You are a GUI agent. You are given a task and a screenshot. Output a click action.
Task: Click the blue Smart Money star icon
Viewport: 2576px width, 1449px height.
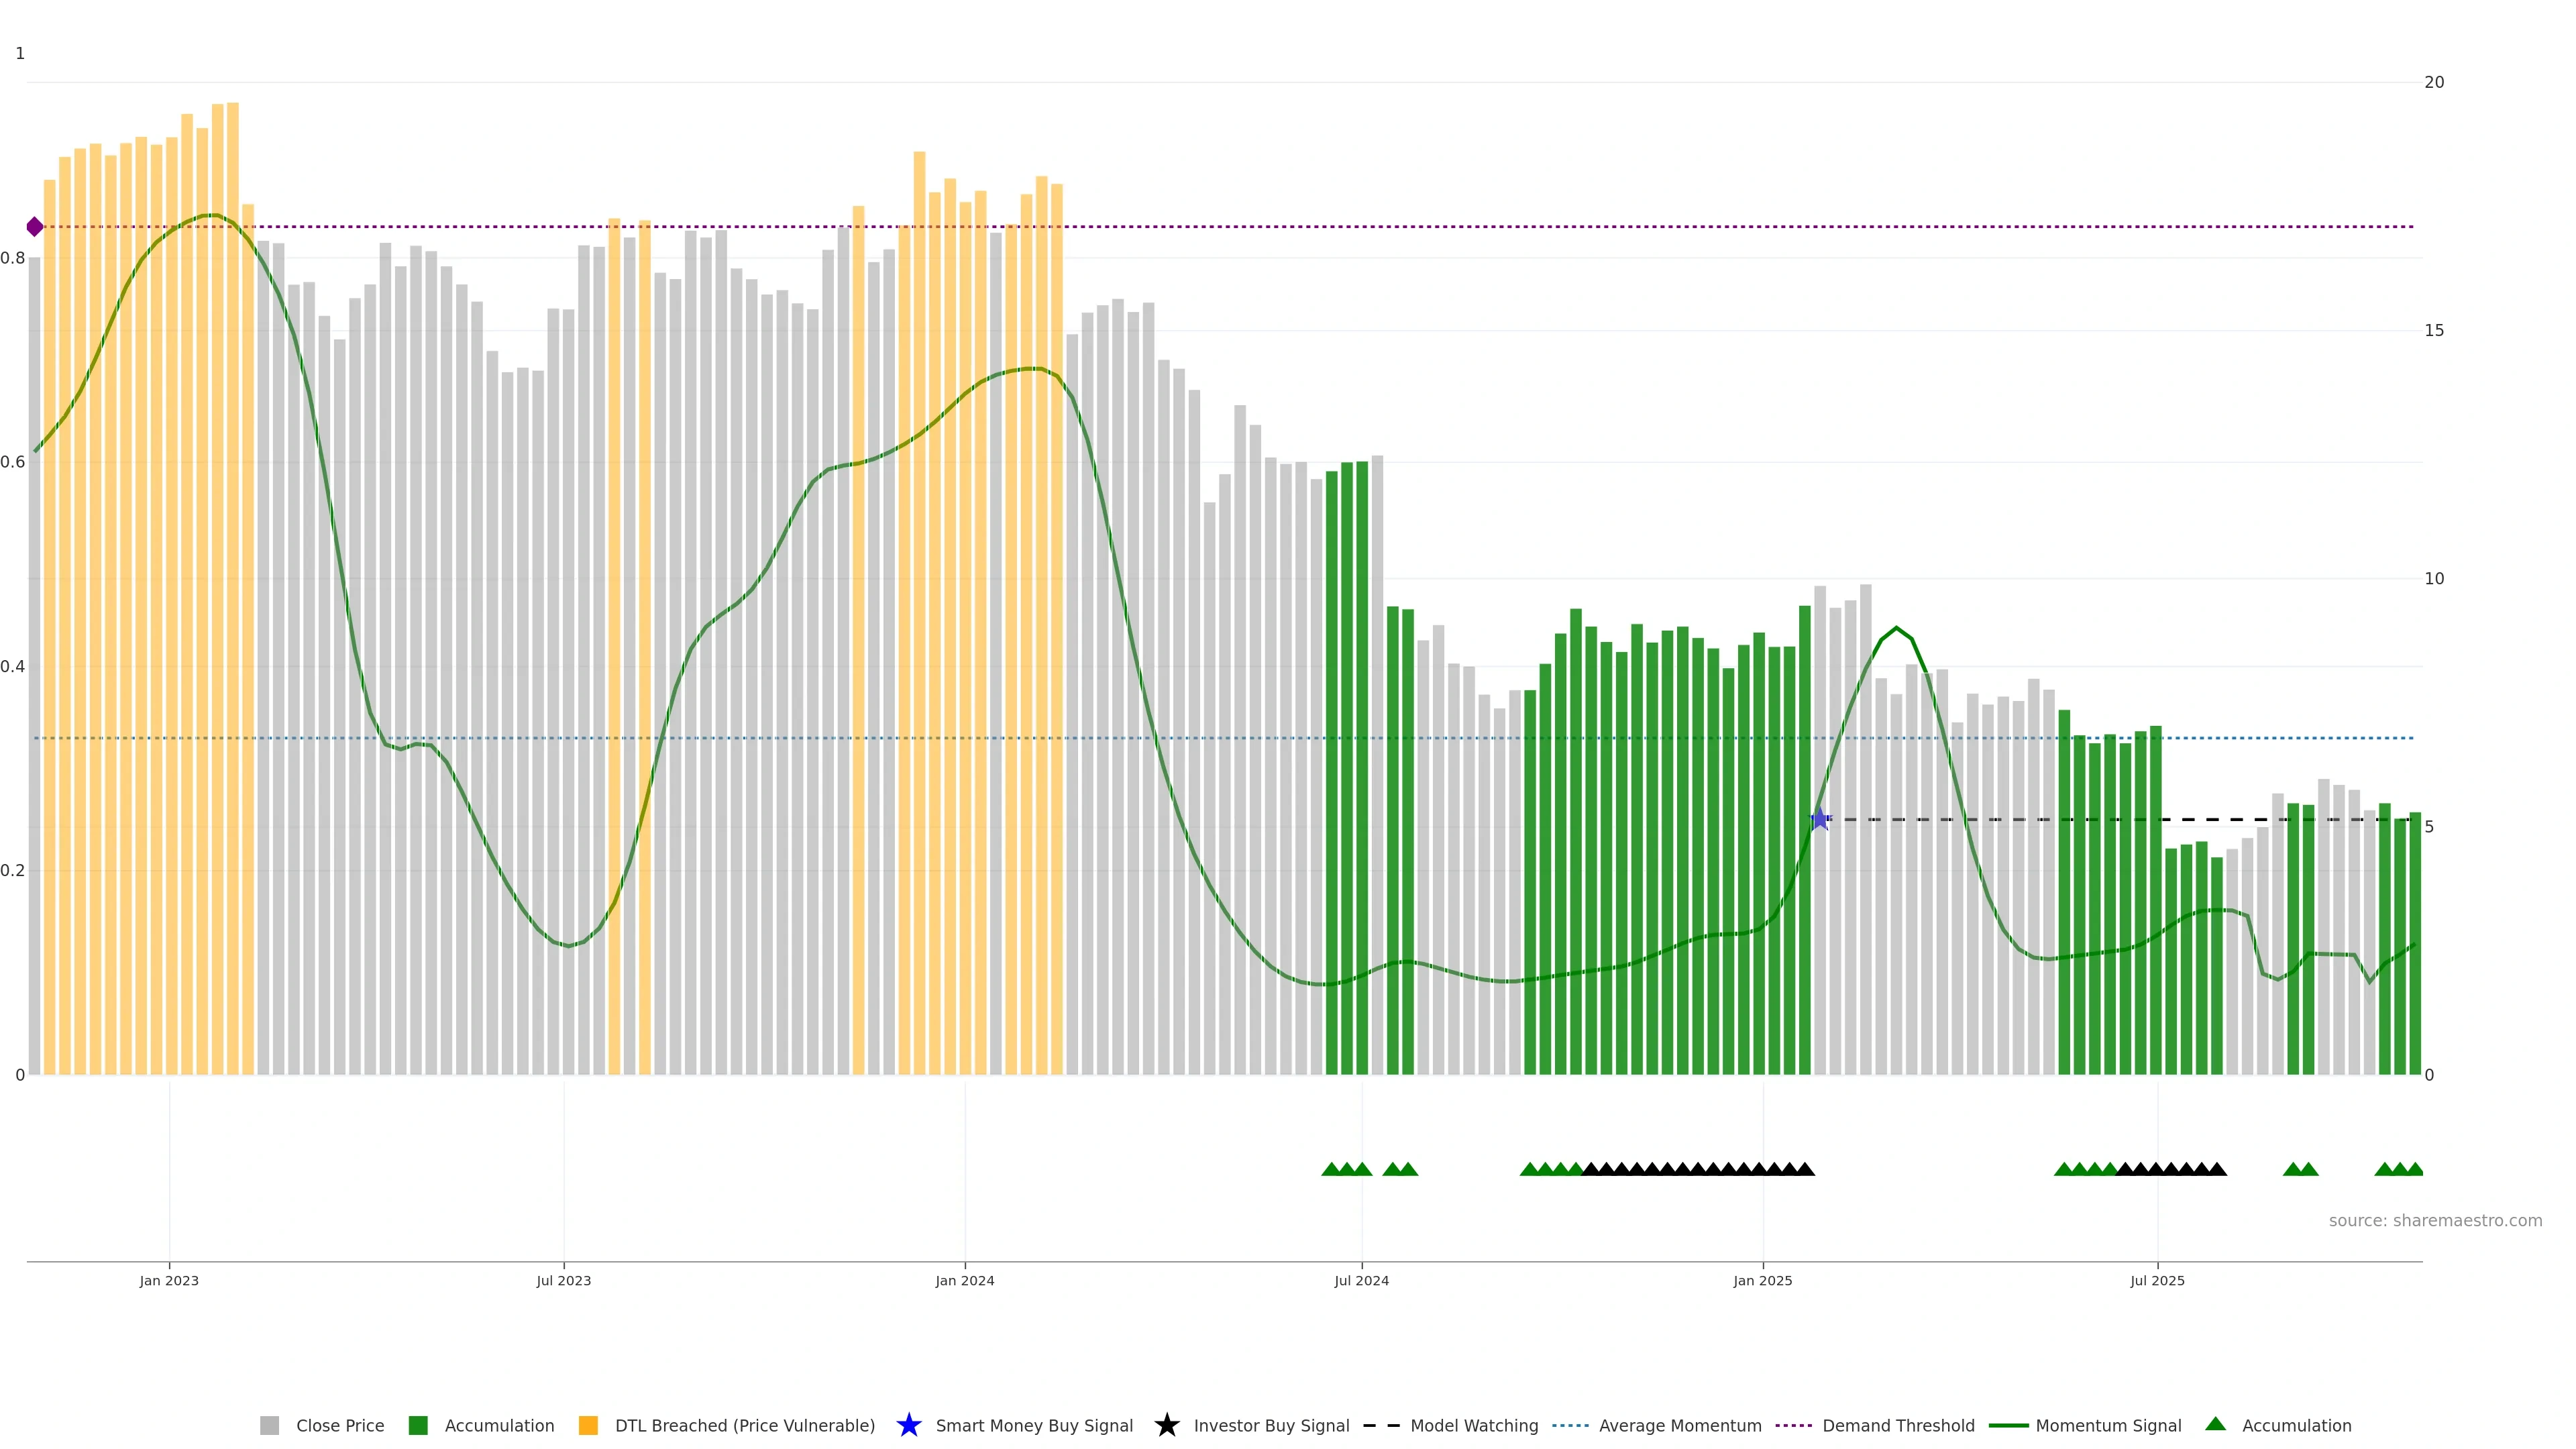(x=908, y=1425)
